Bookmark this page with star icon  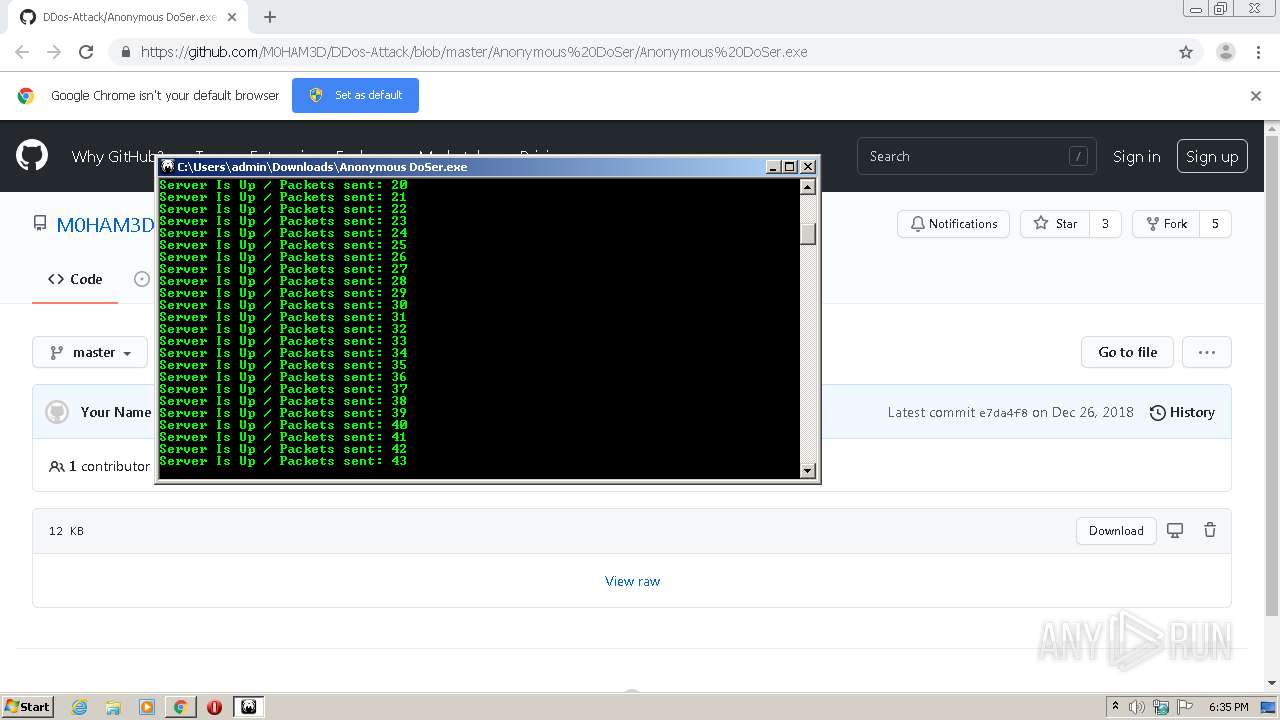tap(1186, 52)
